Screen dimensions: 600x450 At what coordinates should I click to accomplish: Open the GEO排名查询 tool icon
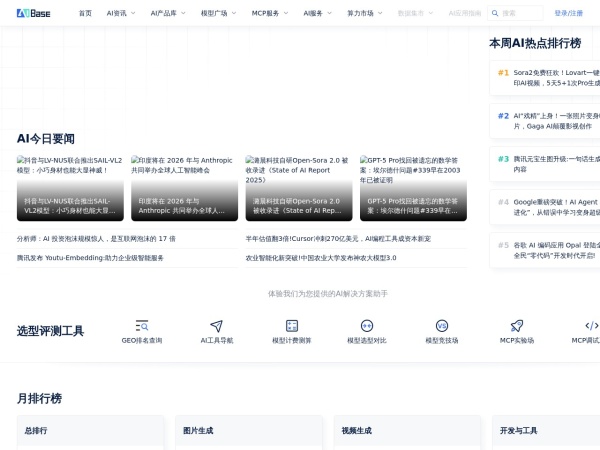(x=142, y=326)
